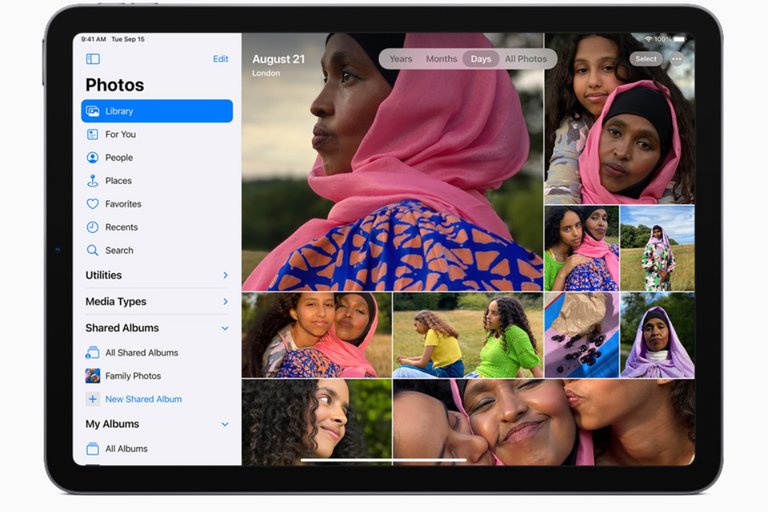768x512 pixels.
Task: Open the more options ellipsis button
Action: (x=677, y=59)
